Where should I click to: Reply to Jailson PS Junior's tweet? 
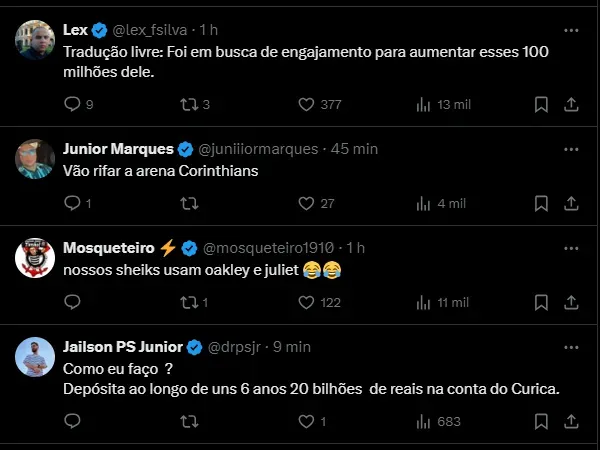(71, 422)
